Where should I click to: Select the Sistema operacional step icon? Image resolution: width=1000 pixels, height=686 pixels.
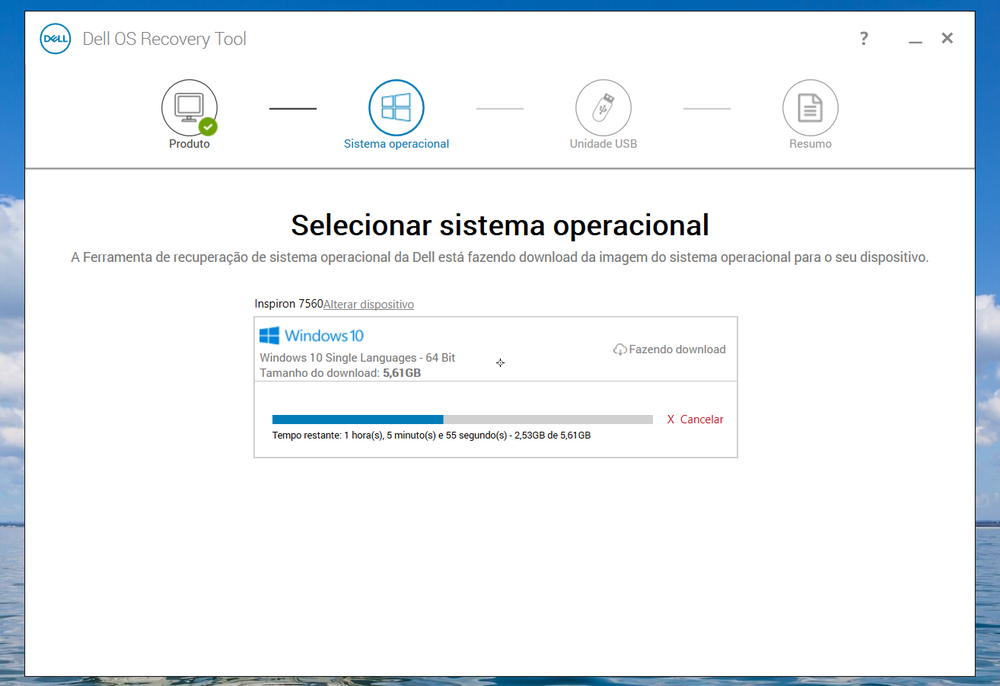pos(396,107)
